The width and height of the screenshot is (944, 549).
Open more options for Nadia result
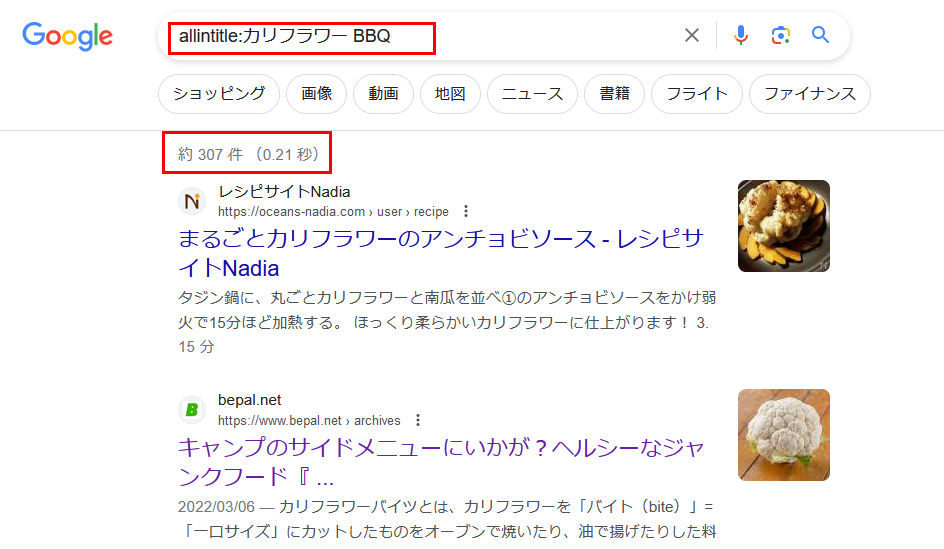[466, 212]
